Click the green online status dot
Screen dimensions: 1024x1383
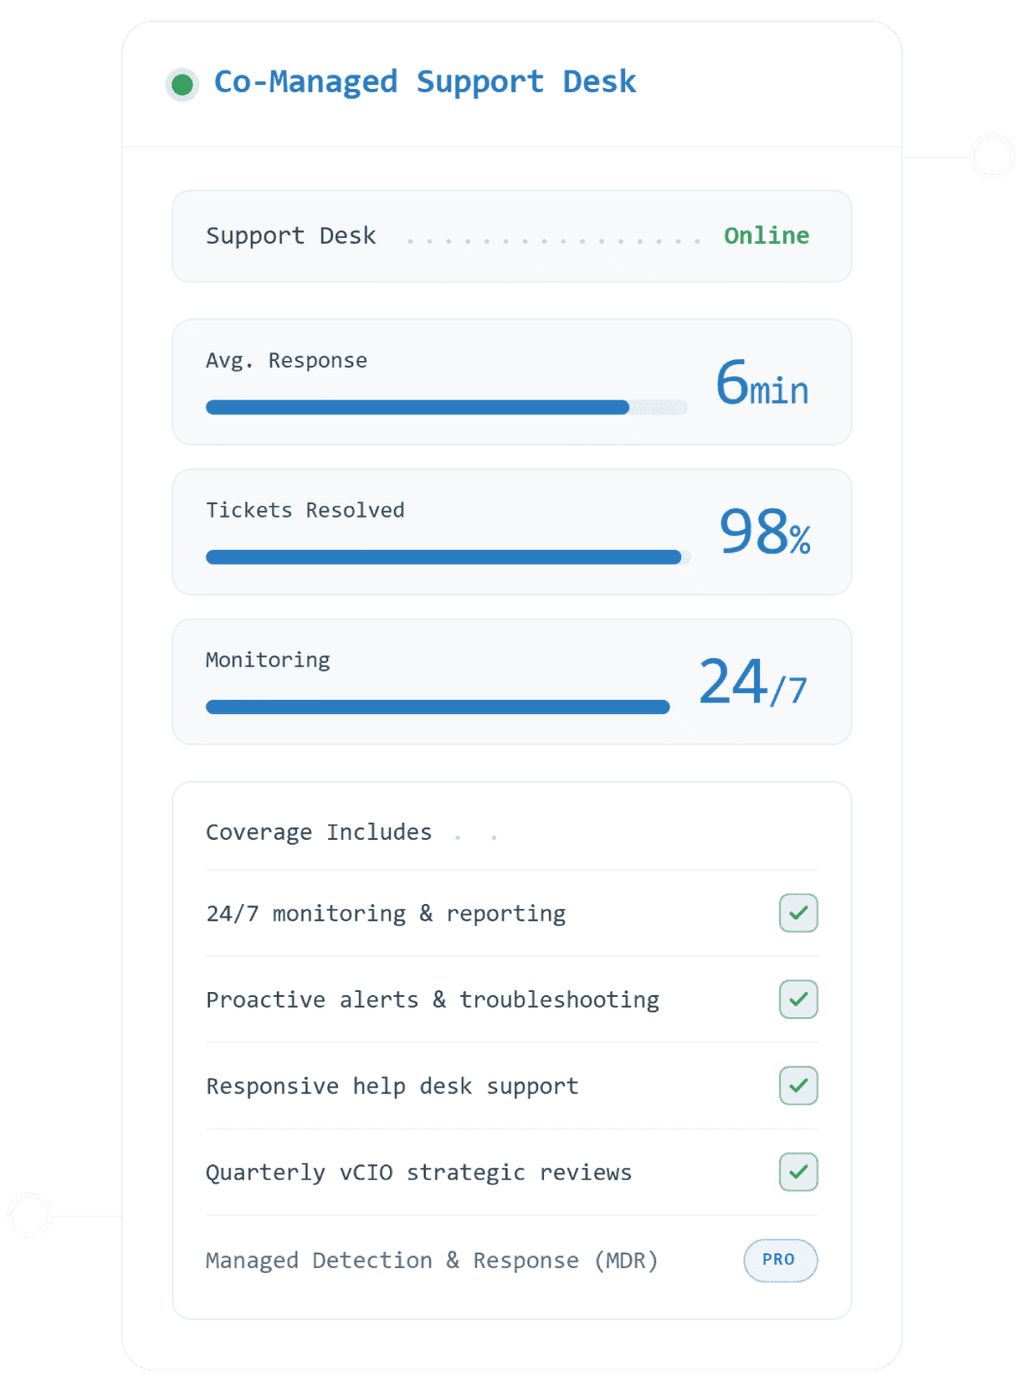click(x=182, y=85)
